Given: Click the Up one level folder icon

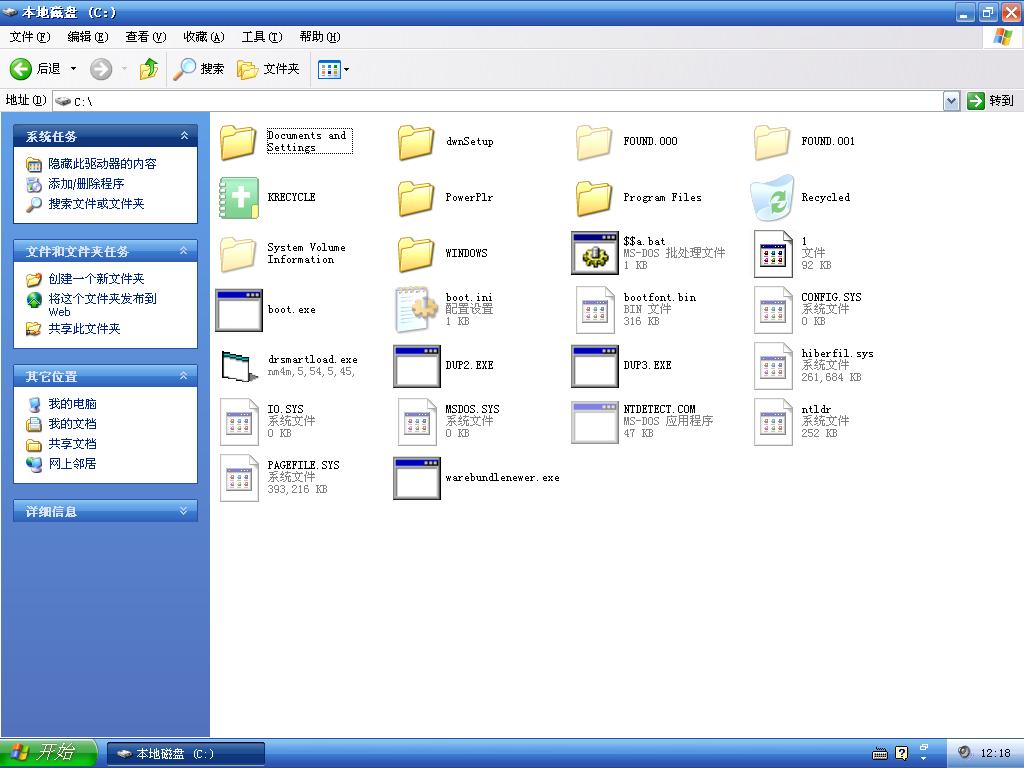Looking at the screenshot, I should tap(149, 69).
